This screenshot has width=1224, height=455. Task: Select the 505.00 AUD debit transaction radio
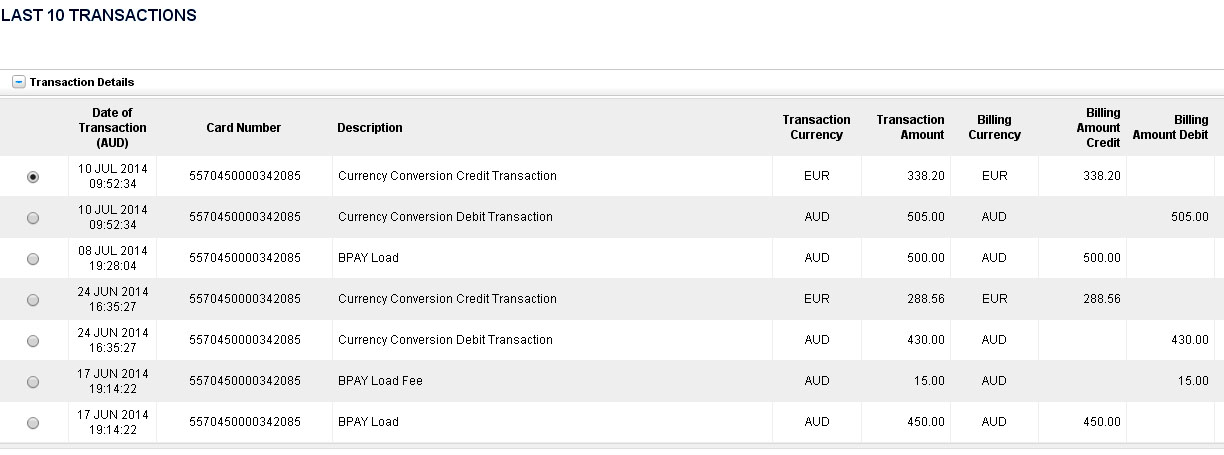coord(33,217)
